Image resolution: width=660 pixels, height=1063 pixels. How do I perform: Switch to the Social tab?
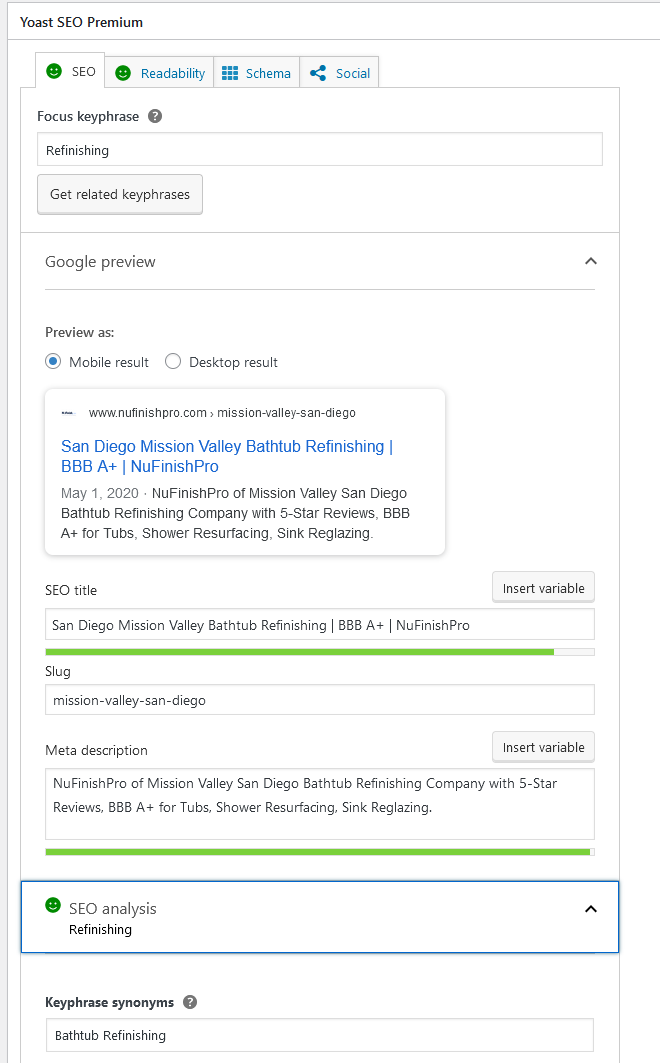[339, 73]
